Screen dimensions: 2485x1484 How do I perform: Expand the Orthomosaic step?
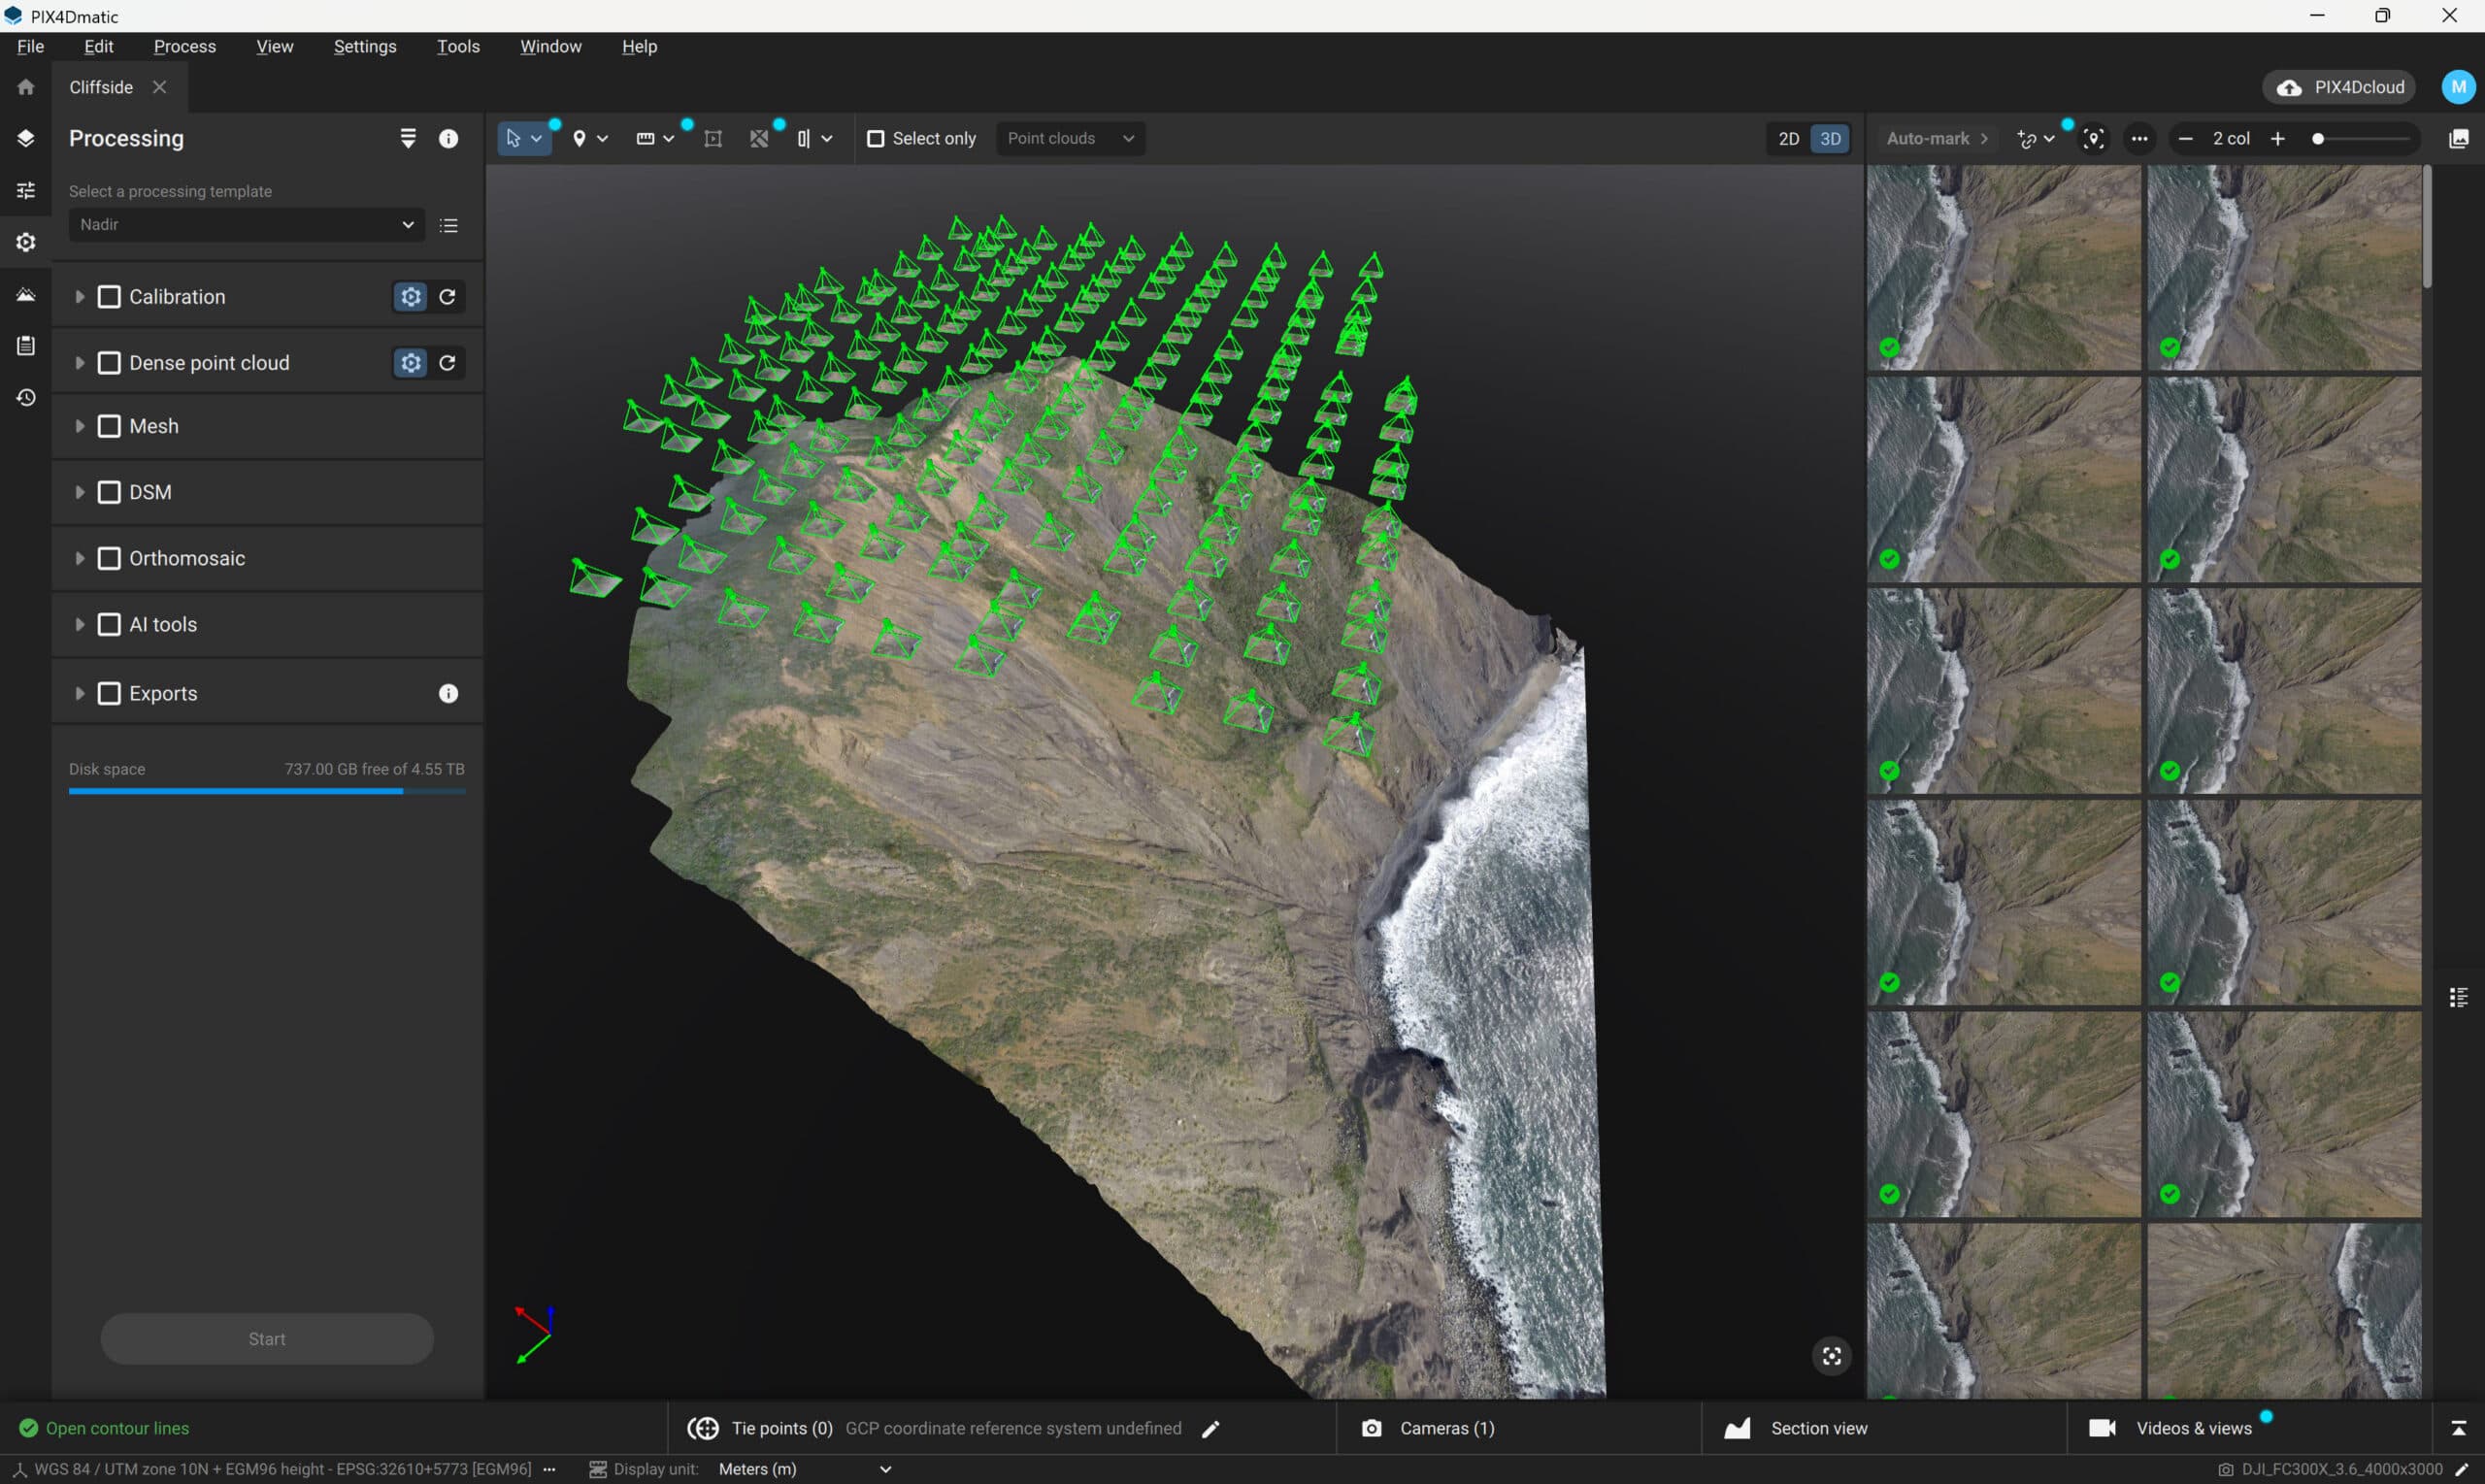[x=79, y=558]
